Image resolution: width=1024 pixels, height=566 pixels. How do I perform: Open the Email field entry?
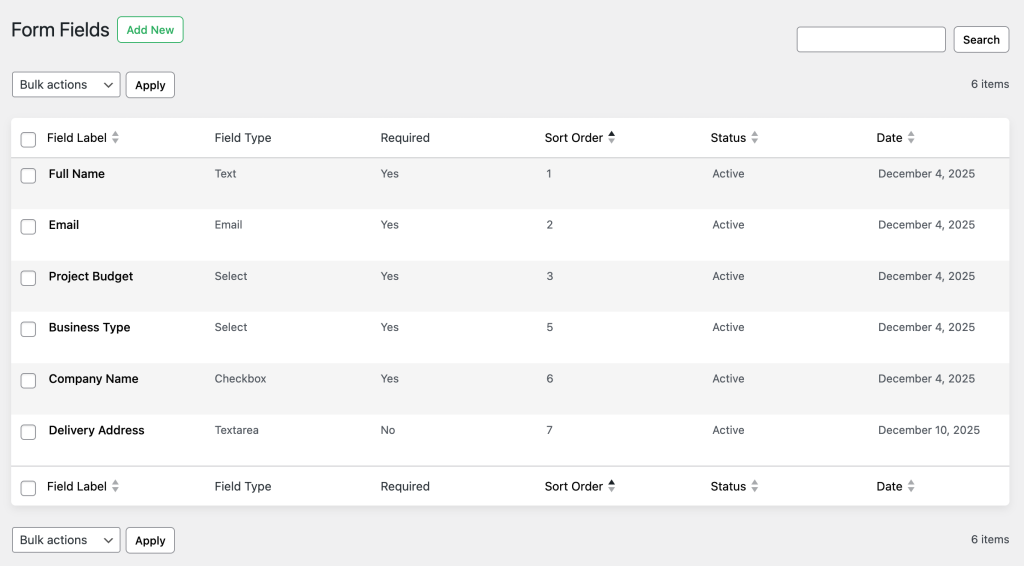(64, 225)
